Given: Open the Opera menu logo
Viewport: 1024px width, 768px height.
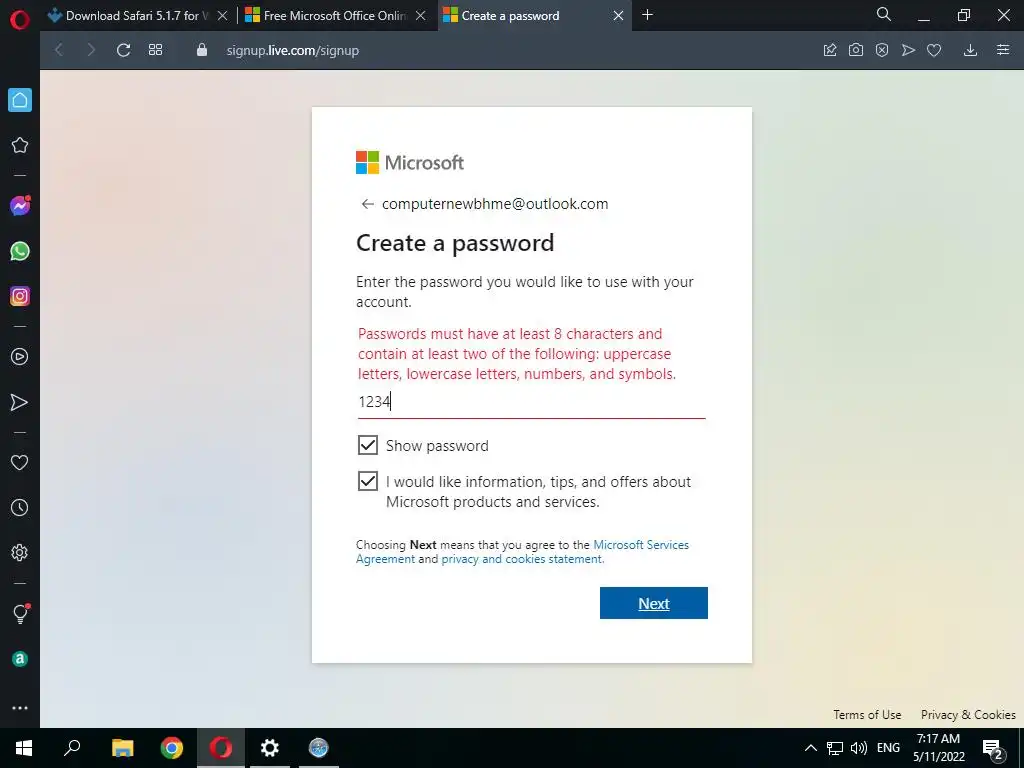Looking at the screenshot, I should [x=20, y=20].
